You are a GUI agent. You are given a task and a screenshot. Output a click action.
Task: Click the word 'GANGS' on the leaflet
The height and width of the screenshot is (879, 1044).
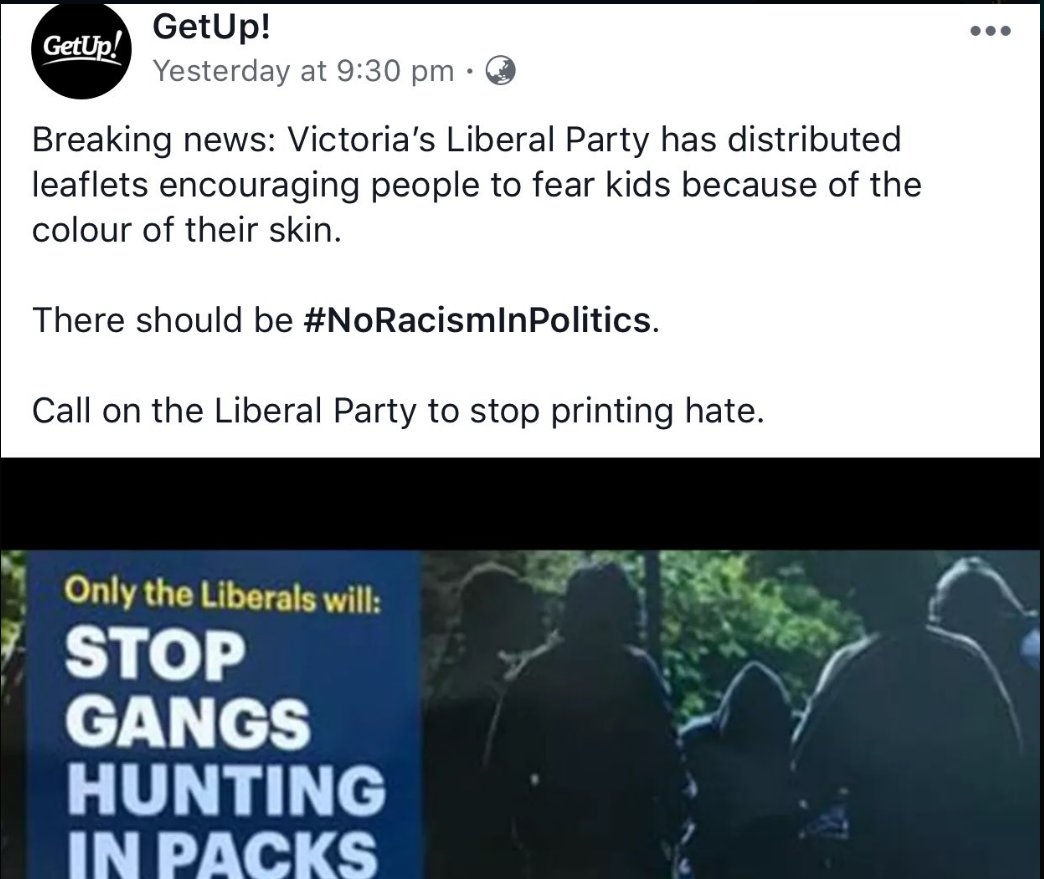pos(187,723)
